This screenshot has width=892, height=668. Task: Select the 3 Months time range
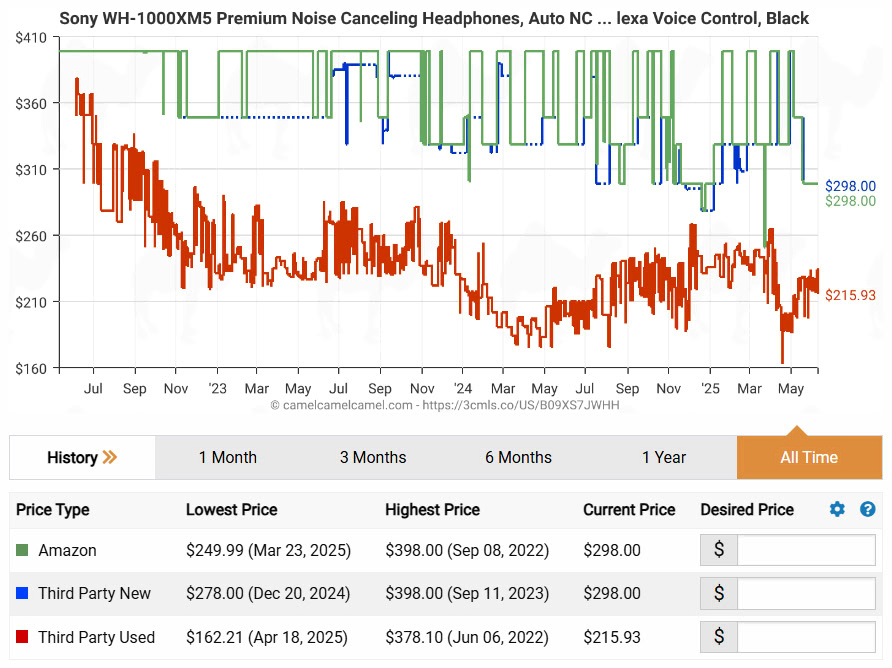372,458
